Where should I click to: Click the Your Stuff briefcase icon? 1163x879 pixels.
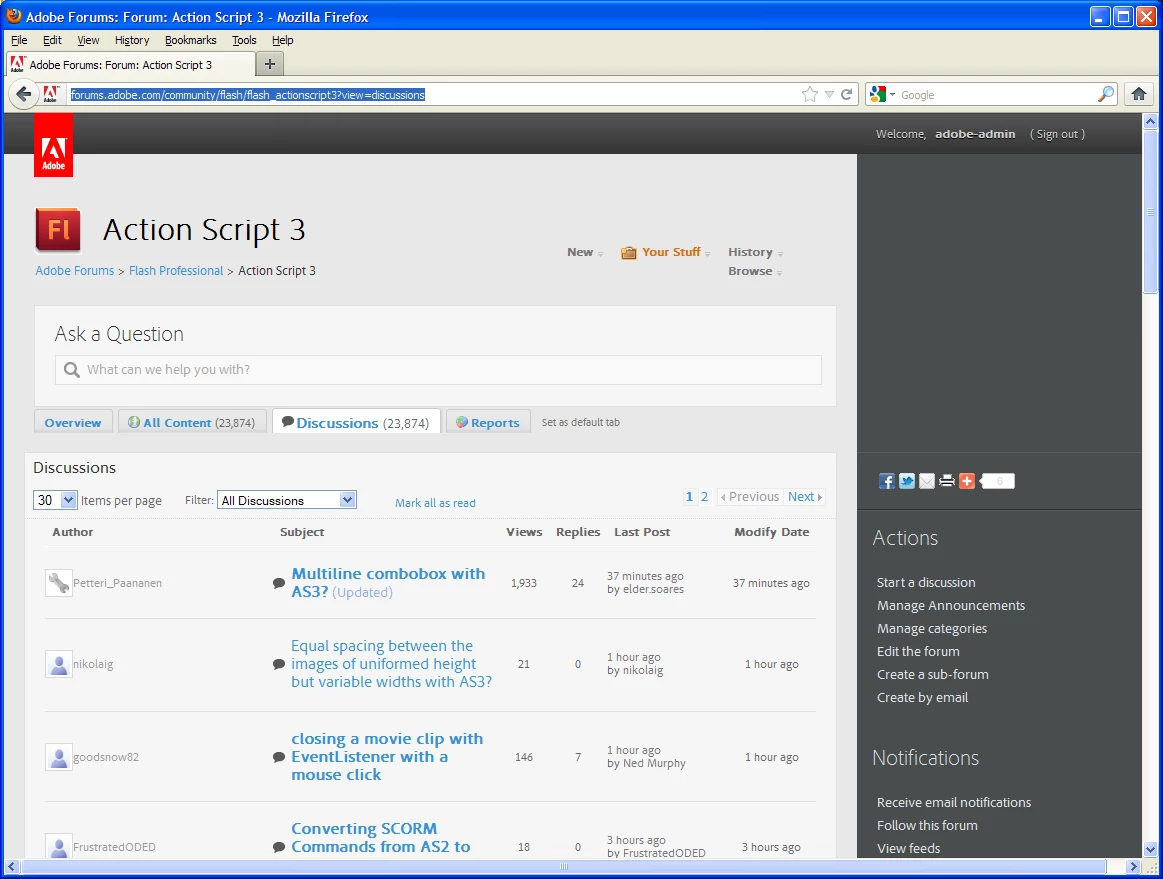pos(629,253)
